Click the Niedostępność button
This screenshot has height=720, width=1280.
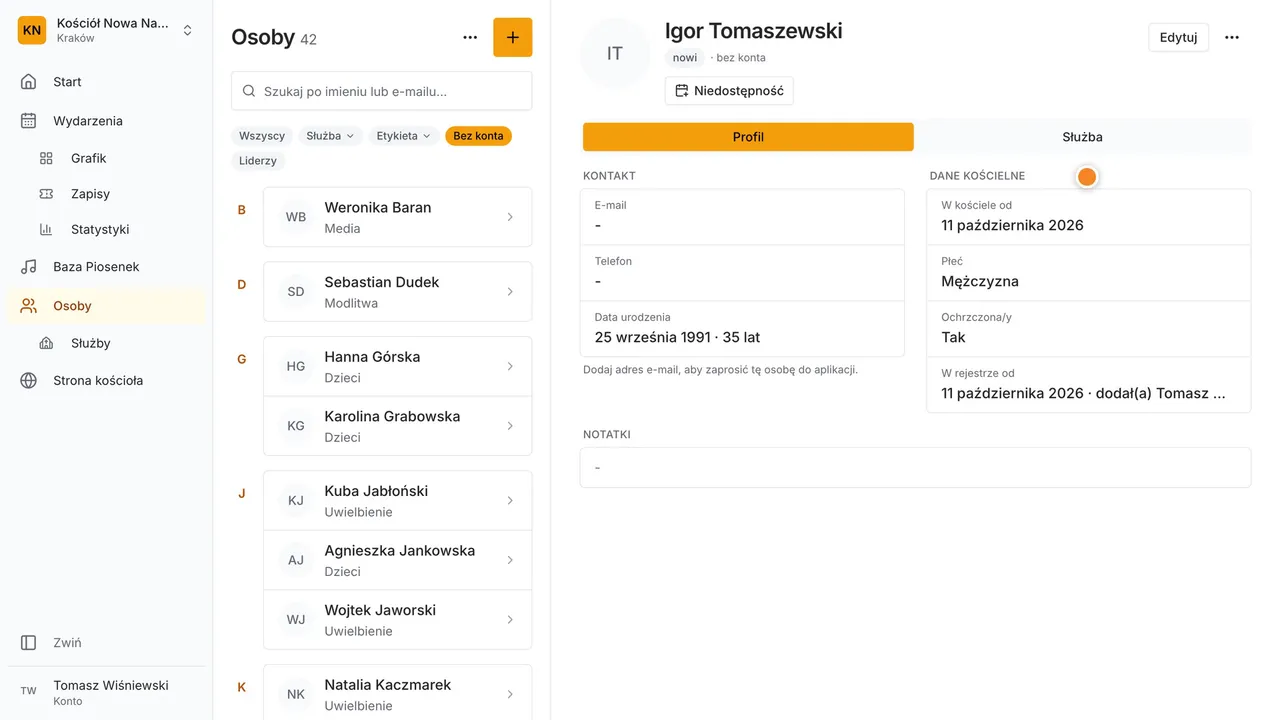(729, 91)
